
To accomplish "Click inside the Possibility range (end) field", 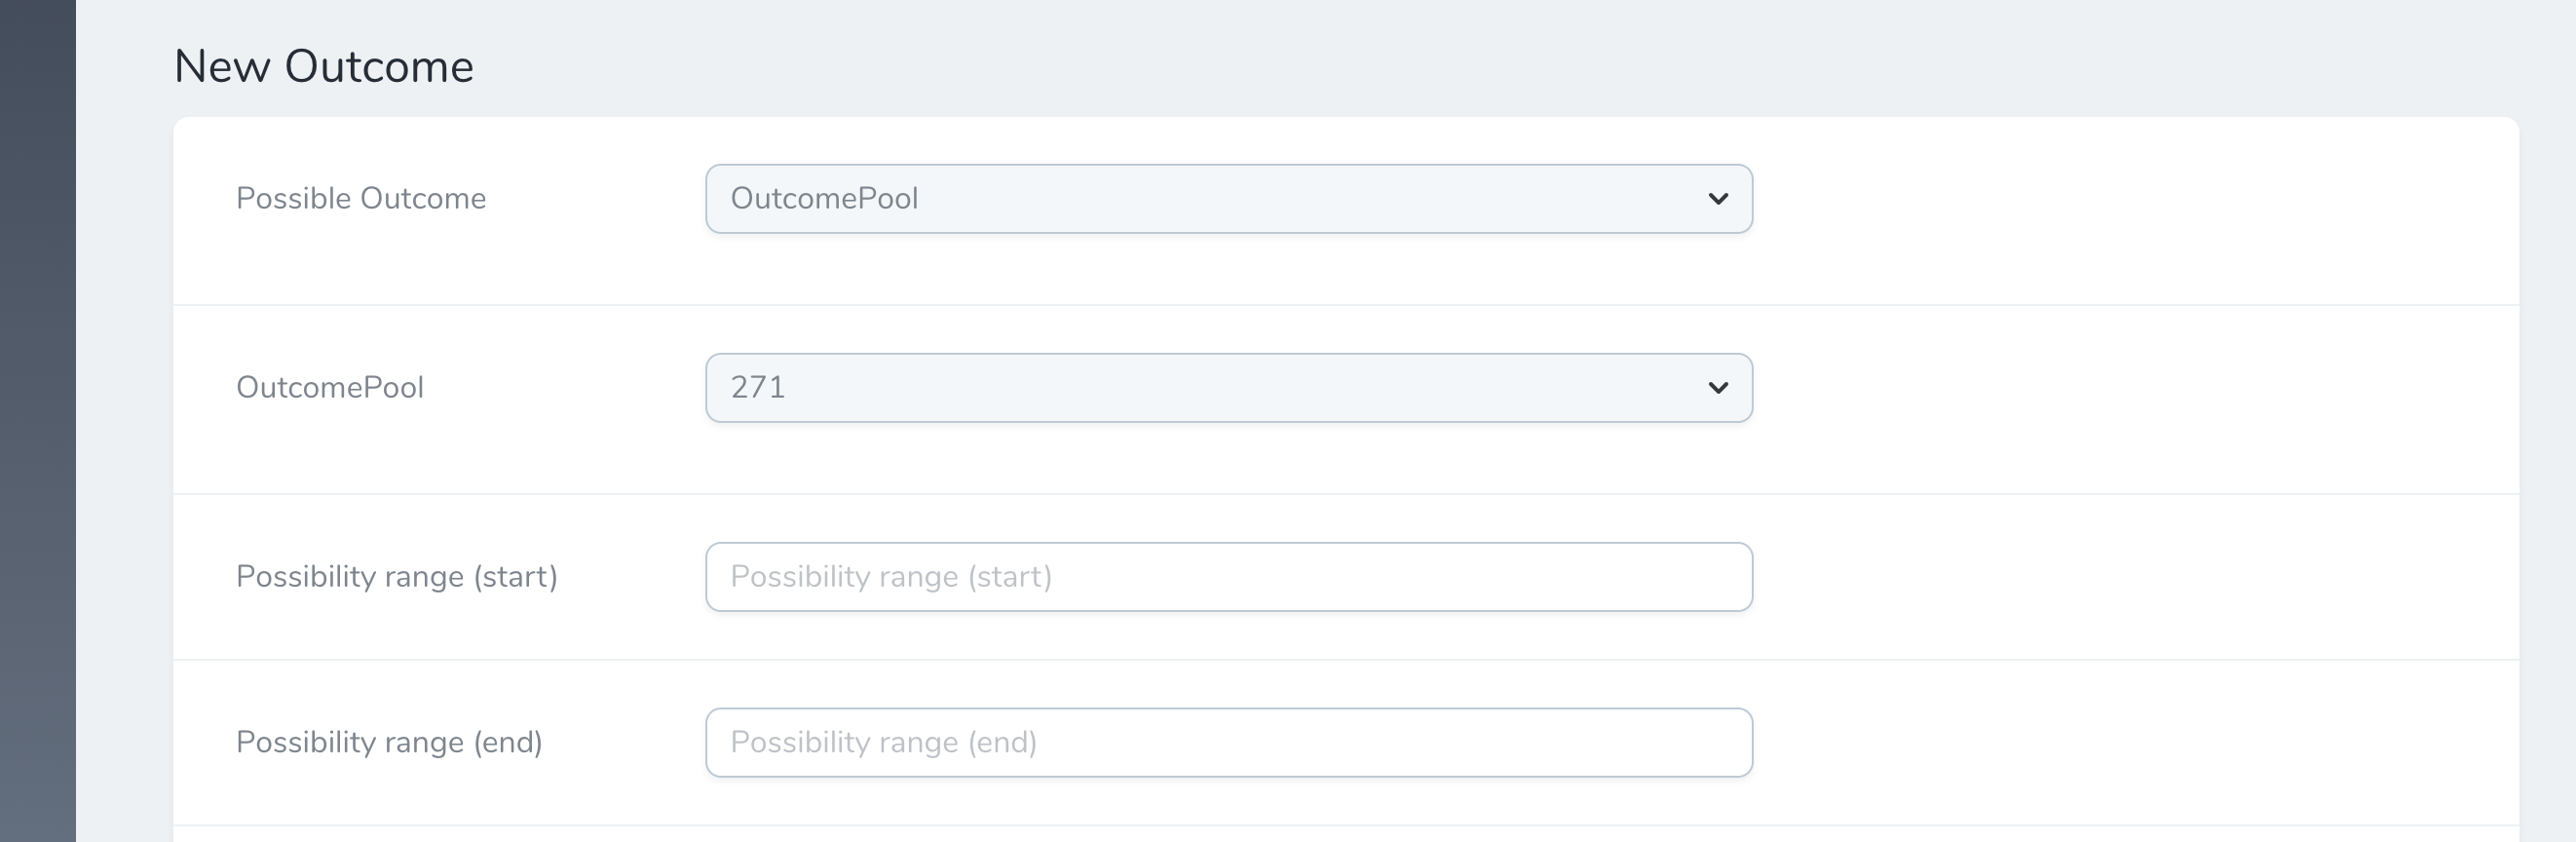I will [1228, 741].
